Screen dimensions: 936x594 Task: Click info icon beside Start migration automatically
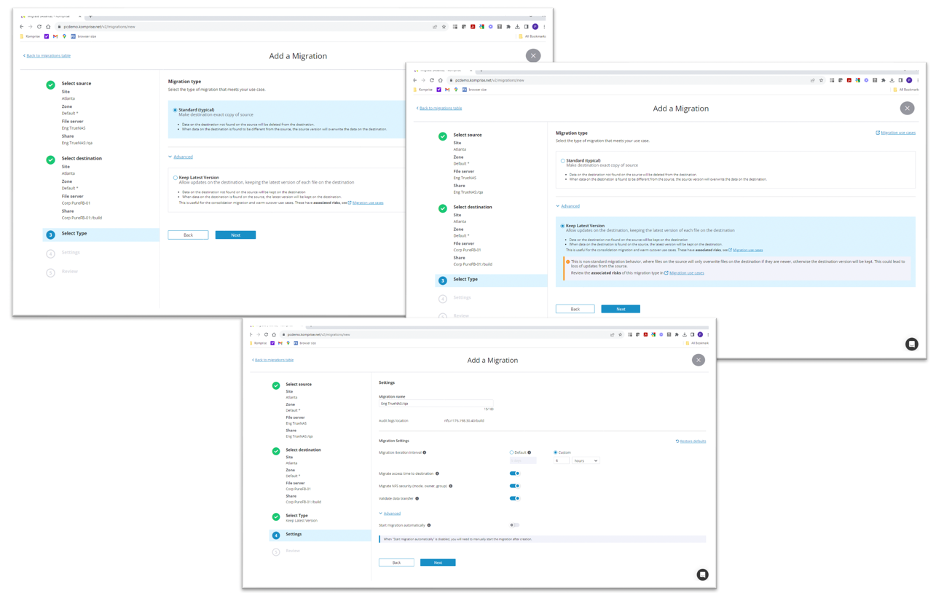point(428,524)
